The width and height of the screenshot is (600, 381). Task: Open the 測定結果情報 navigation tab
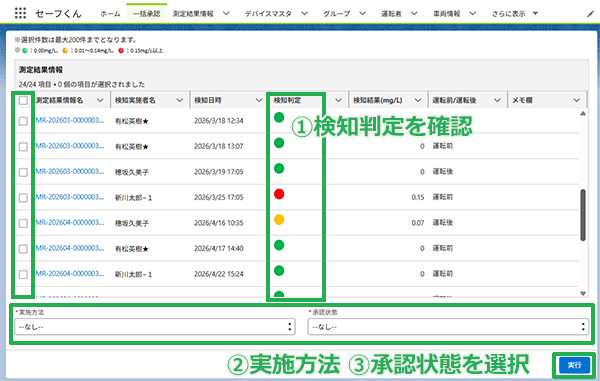193,14
